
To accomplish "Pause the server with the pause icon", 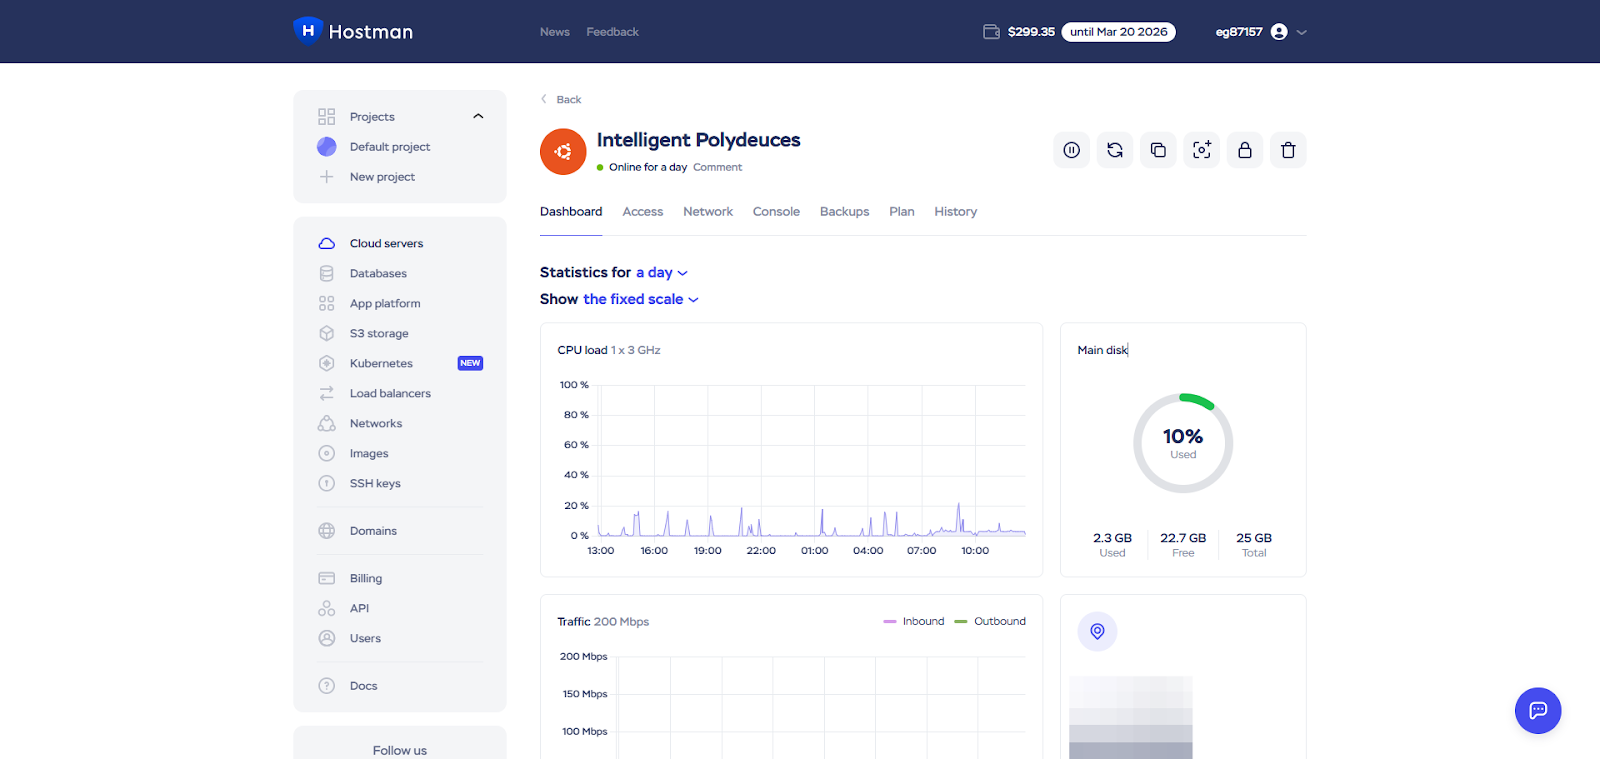I will [x=1071, y=150].
